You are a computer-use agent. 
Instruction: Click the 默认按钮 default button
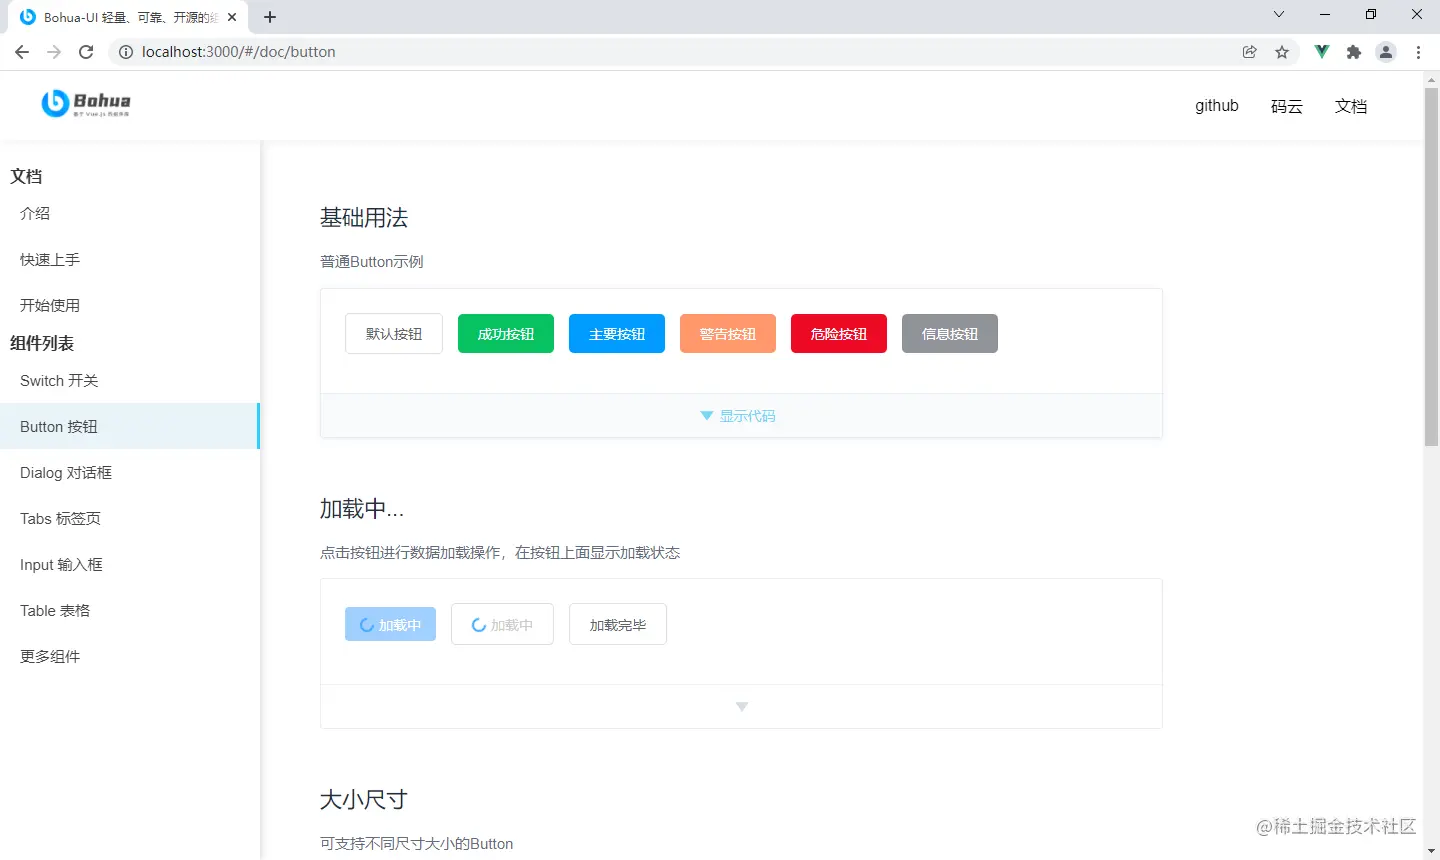point(394,334)
